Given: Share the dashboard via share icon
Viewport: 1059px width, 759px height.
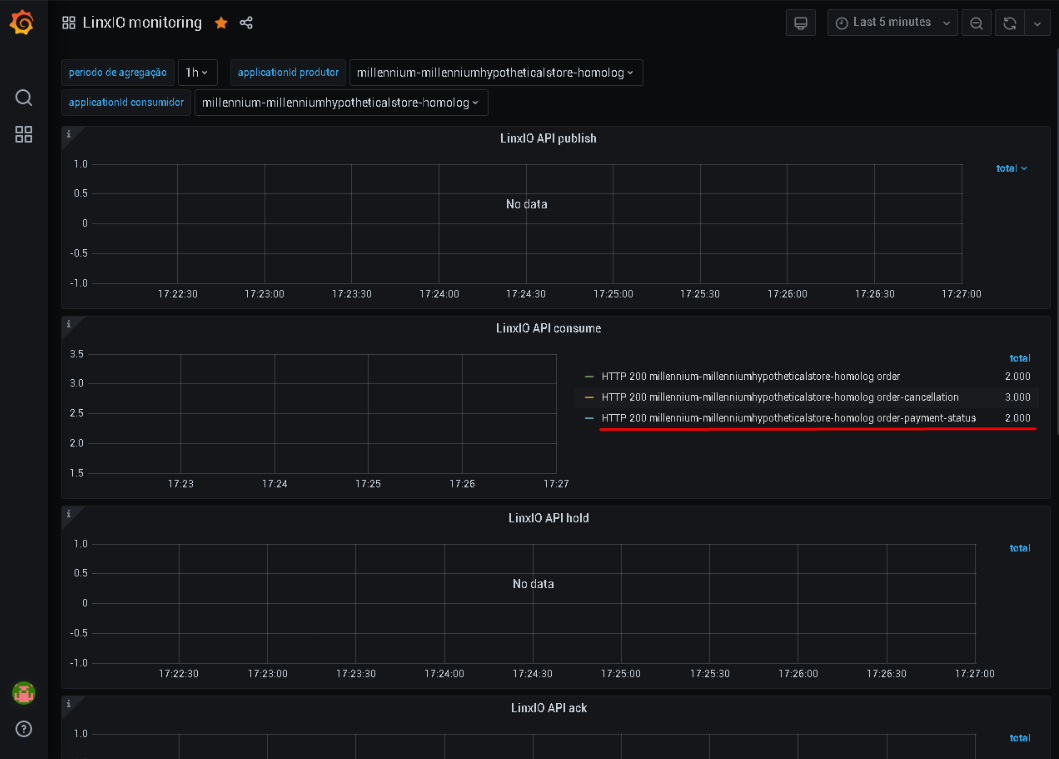Looking at the screenshot, I should point(247,23).
